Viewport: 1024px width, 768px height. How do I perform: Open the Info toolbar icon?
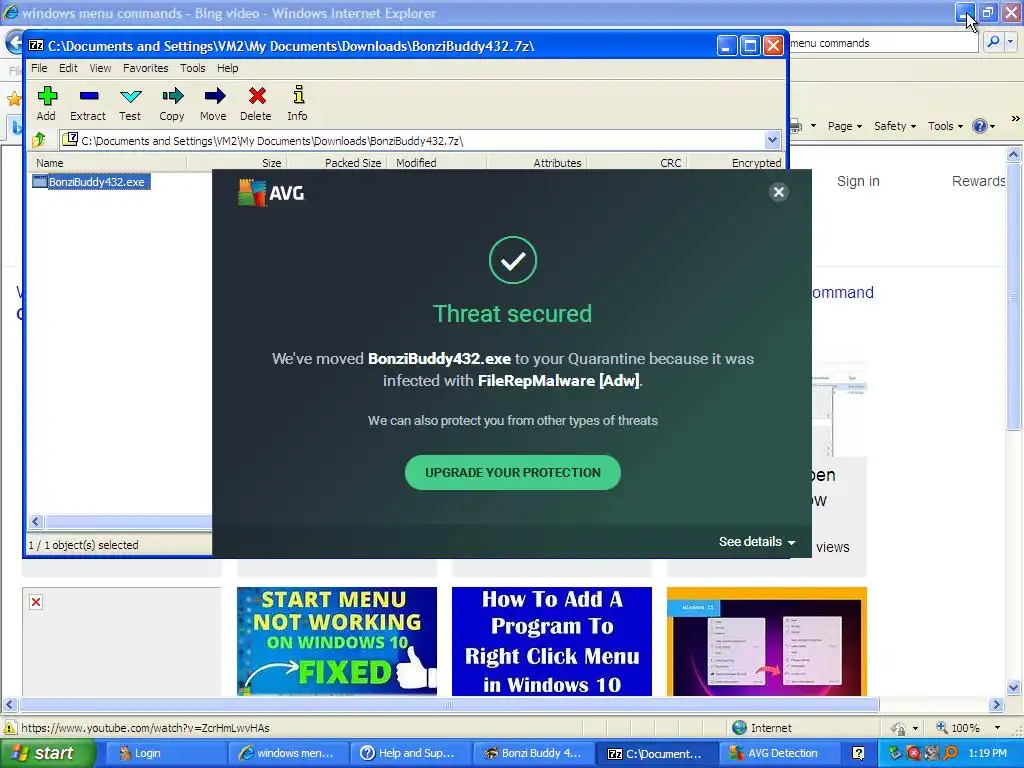pyautogui.click(x=298, y=103)
